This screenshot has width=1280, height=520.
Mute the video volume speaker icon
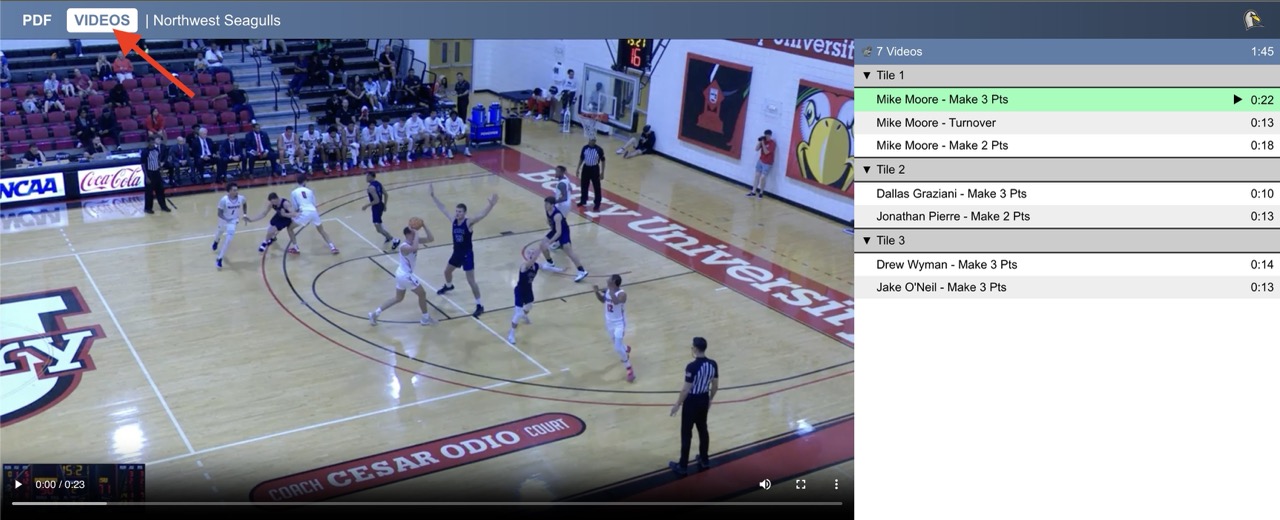coord(765,484)
